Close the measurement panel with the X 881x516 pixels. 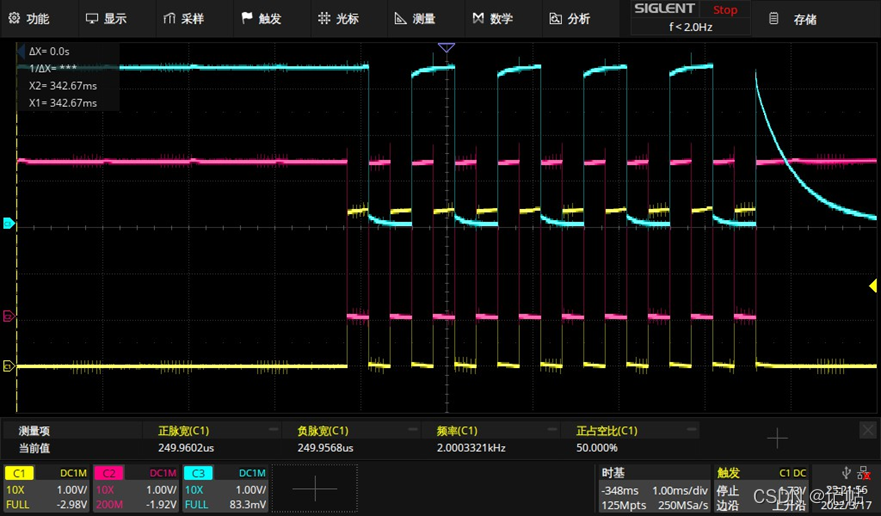[x=868, y=431]
